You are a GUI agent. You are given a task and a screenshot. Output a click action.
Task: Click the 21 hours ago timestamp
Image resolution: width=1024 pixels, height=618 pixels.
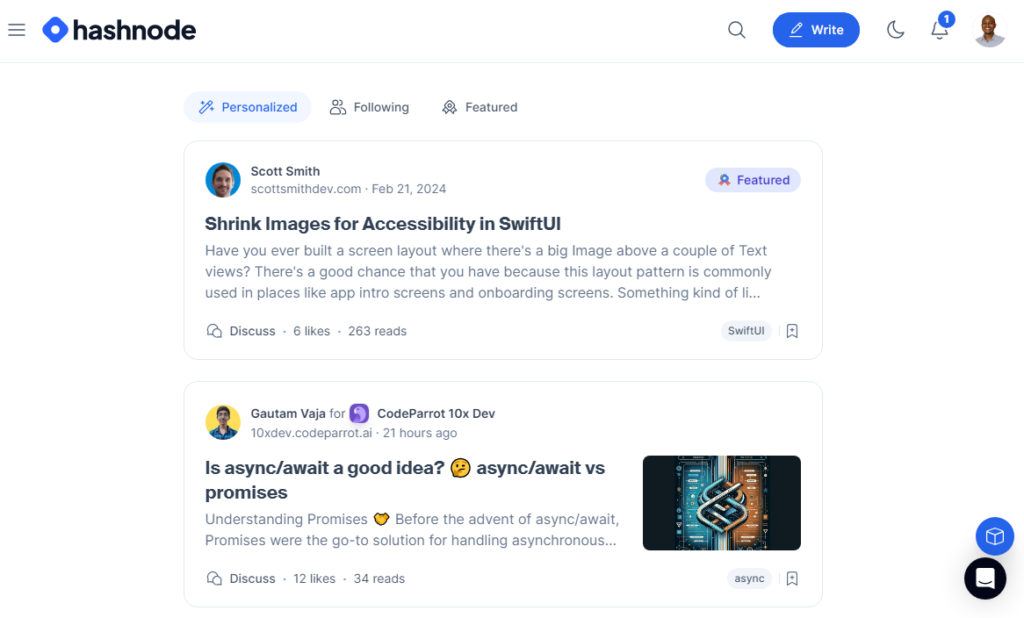point(420,433)
